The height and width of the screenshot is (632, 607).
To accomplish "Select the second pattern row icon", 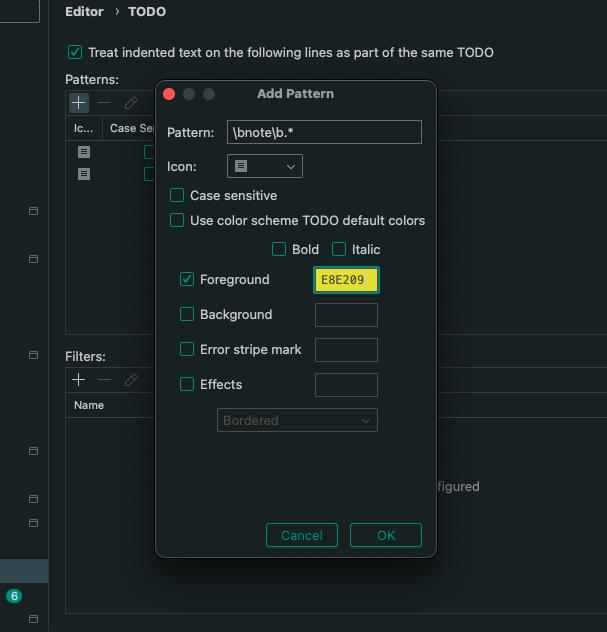I will (x=84, y=174).
